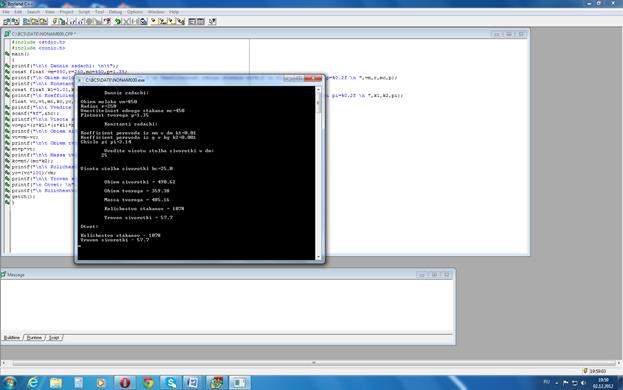Click the final icon on the toolbar

(x=213, y=21)
